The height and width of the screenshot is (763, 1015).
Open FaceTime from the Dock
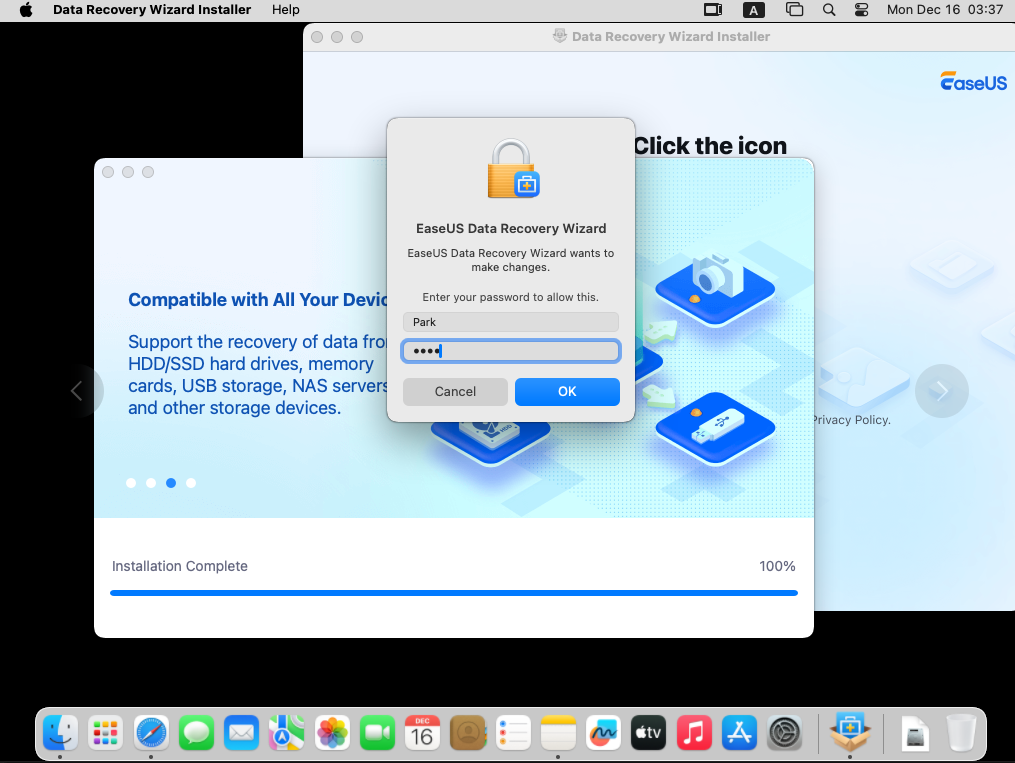click(x=377, y=733)
